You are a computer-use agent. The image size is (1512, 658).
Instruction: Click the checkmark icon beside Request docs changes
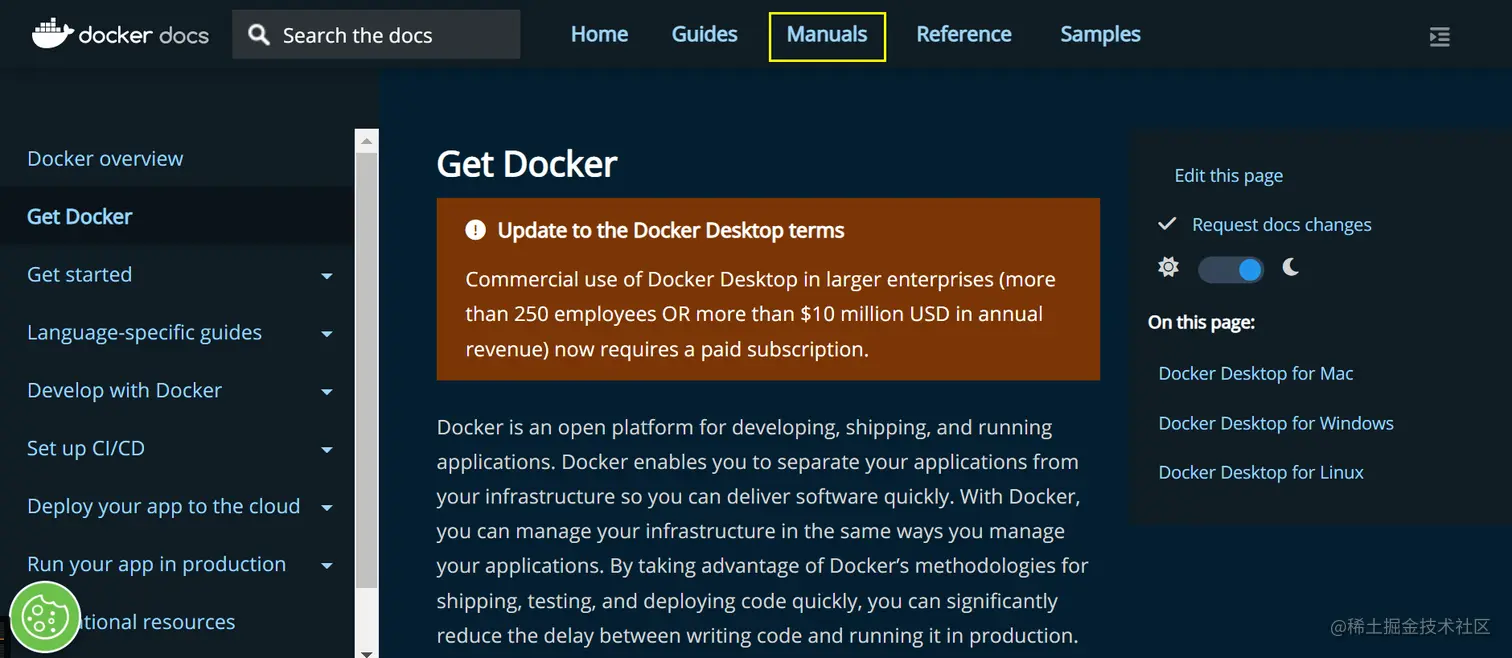click(x=1166, y=224)
